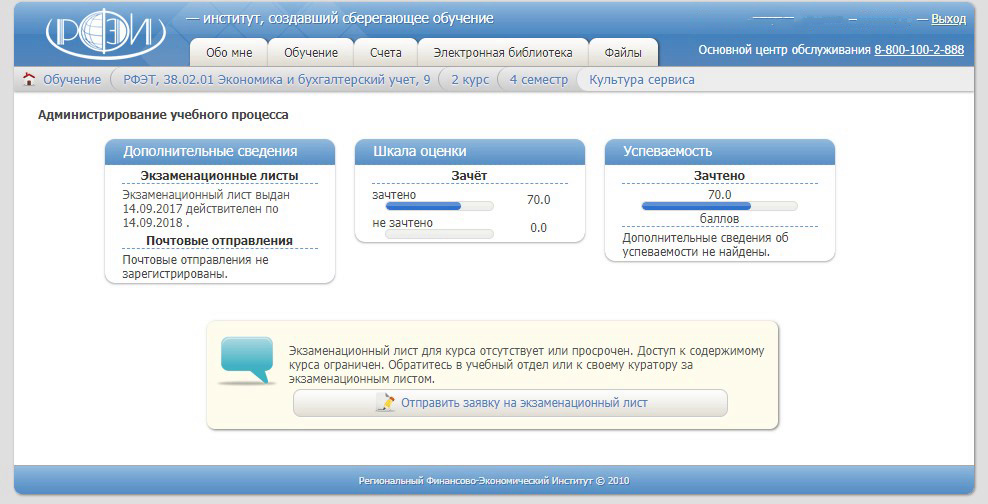Click the 70.0 баллов progress bar in Успеваемость
The width and height of the screenshot is (988, 504).
click(x=719, y=206)
